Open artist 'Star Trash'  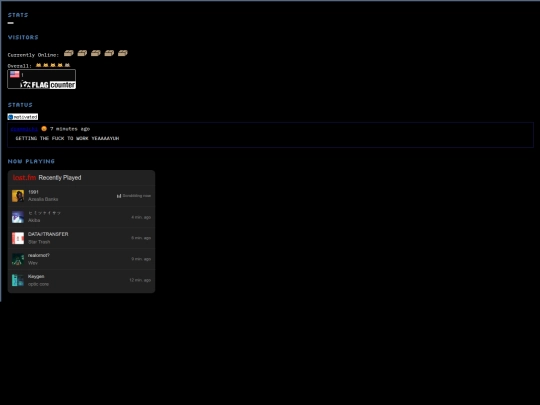pyautogui.click(x=39, y=242)
